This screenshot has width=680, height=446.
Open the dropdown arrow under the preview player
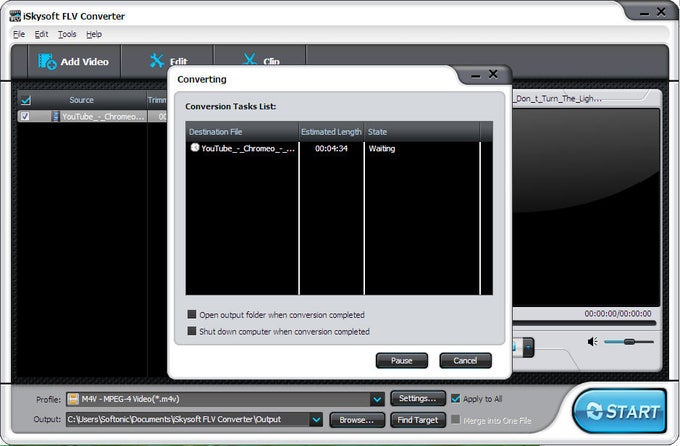tap(528, 347)
